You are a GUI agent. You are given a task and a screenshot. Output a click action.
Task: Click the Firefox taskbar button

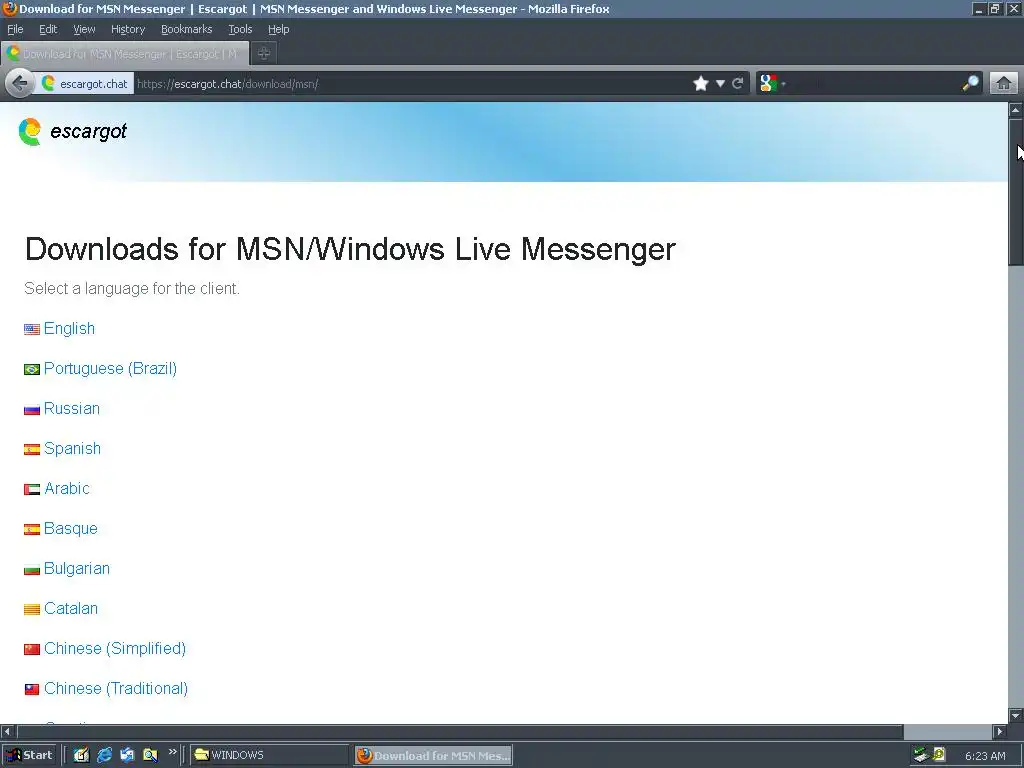point(434,756)
